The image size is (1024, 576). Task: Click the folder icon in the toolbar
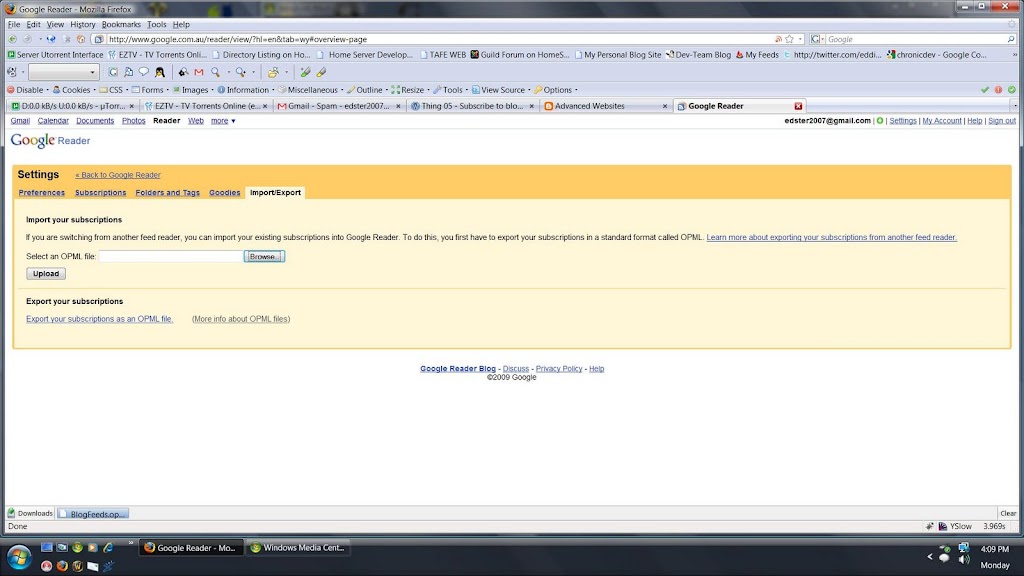[273, 72]
